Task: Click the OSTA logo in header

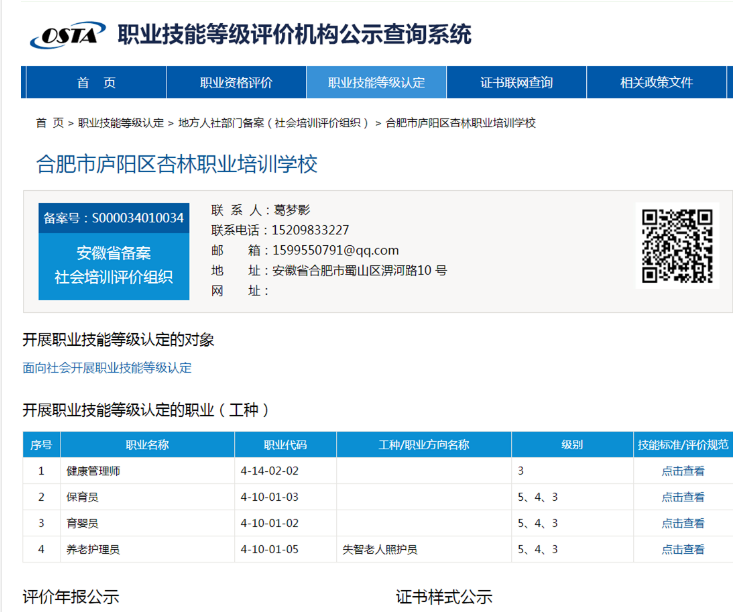Action: [68, 35]
